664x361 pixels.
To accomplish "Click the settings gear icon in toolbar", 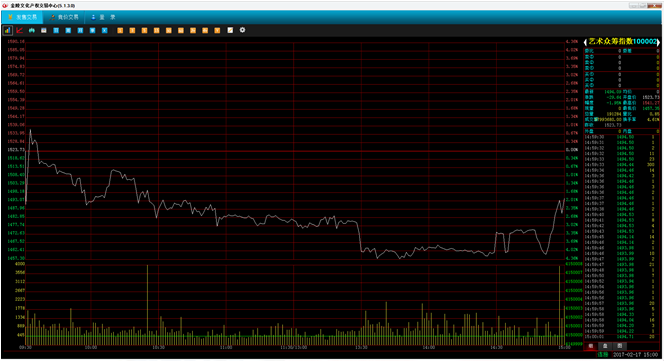I will 242,30.
